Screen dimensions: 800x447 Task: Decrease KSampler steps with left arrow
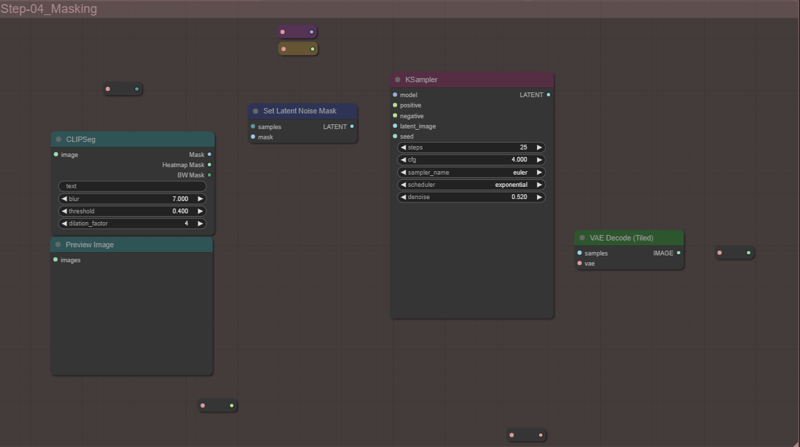point(404,147)
